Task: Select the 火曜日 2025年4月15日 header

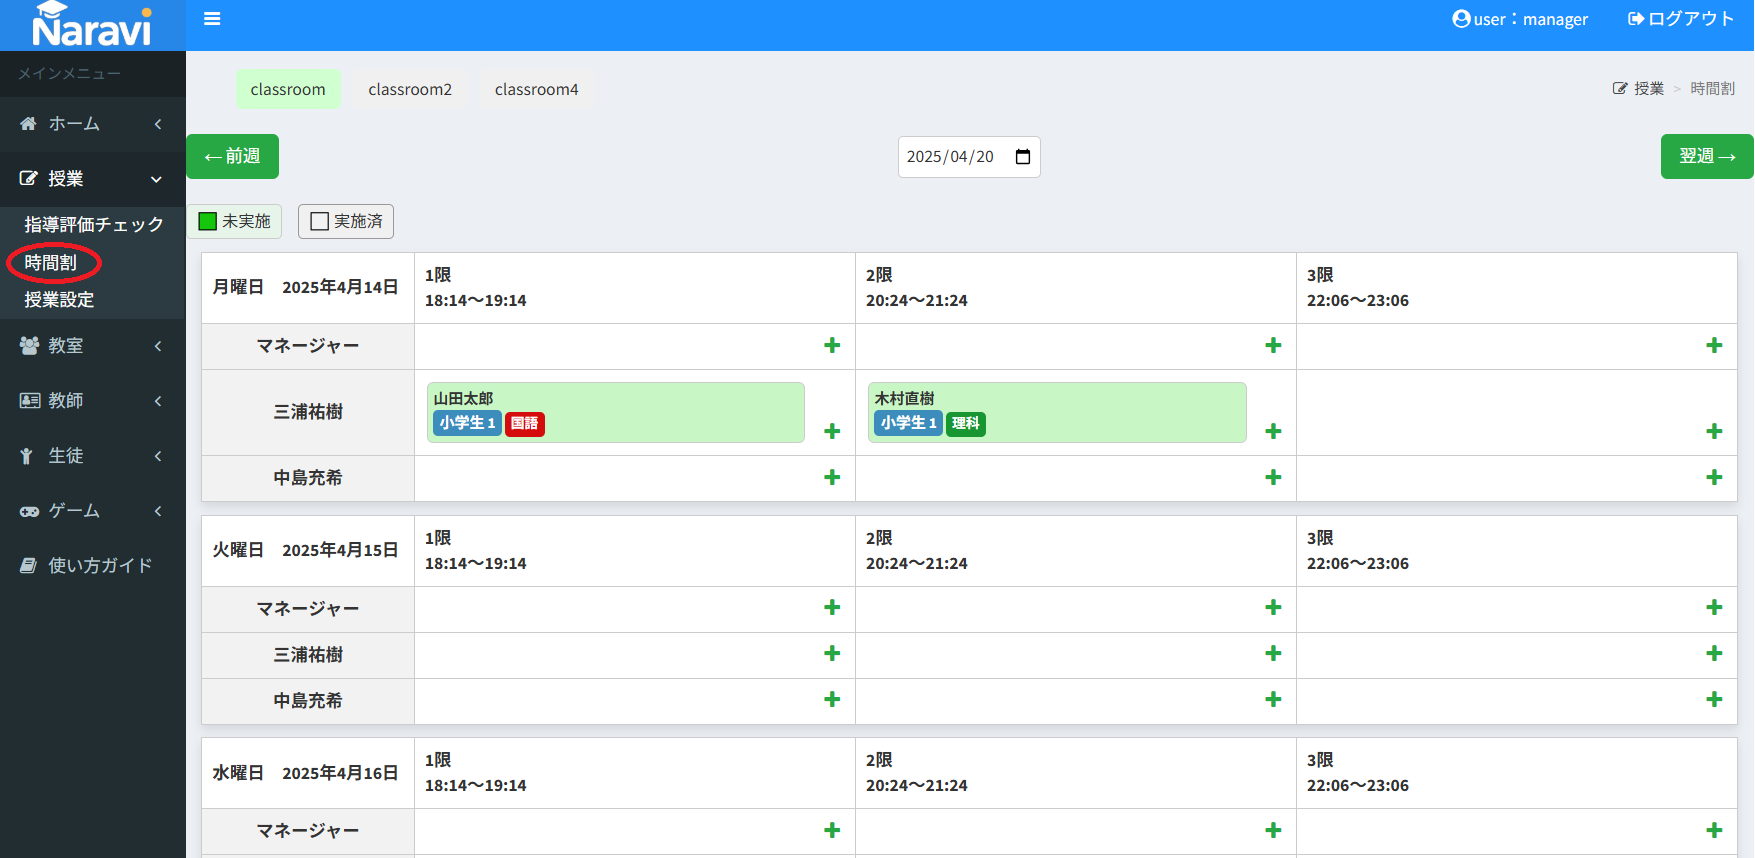Action: pyautogui.click(x=306, y=551)
